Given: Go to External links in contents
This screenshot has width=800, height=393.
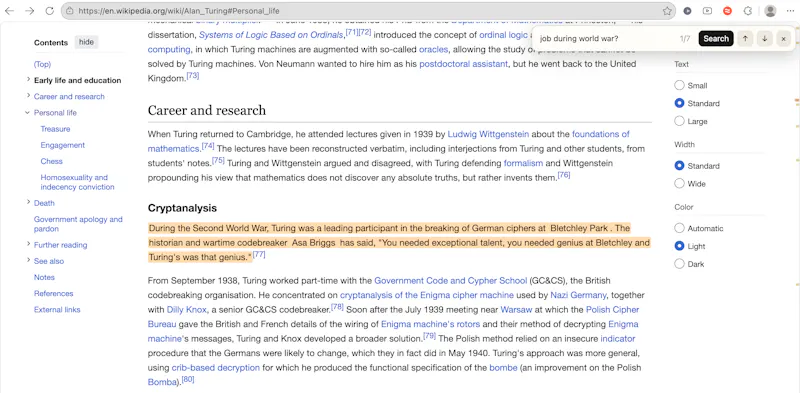Looking at the screenshot, I should [x=57, y=310].
